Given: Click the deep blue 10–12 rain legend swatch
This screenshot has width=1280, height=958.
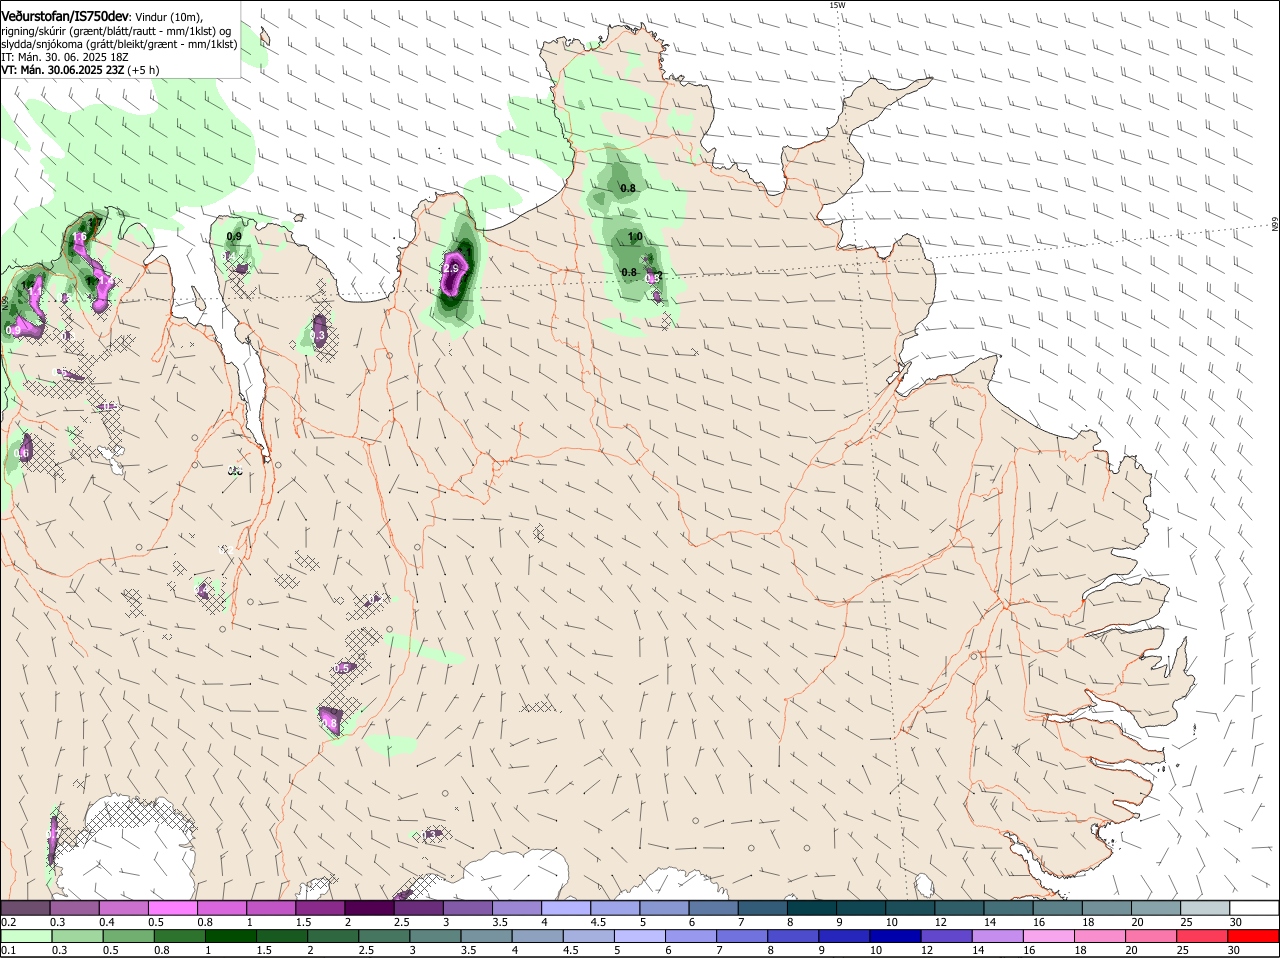Looking at the screenshot, I should [x=895, y=937].
